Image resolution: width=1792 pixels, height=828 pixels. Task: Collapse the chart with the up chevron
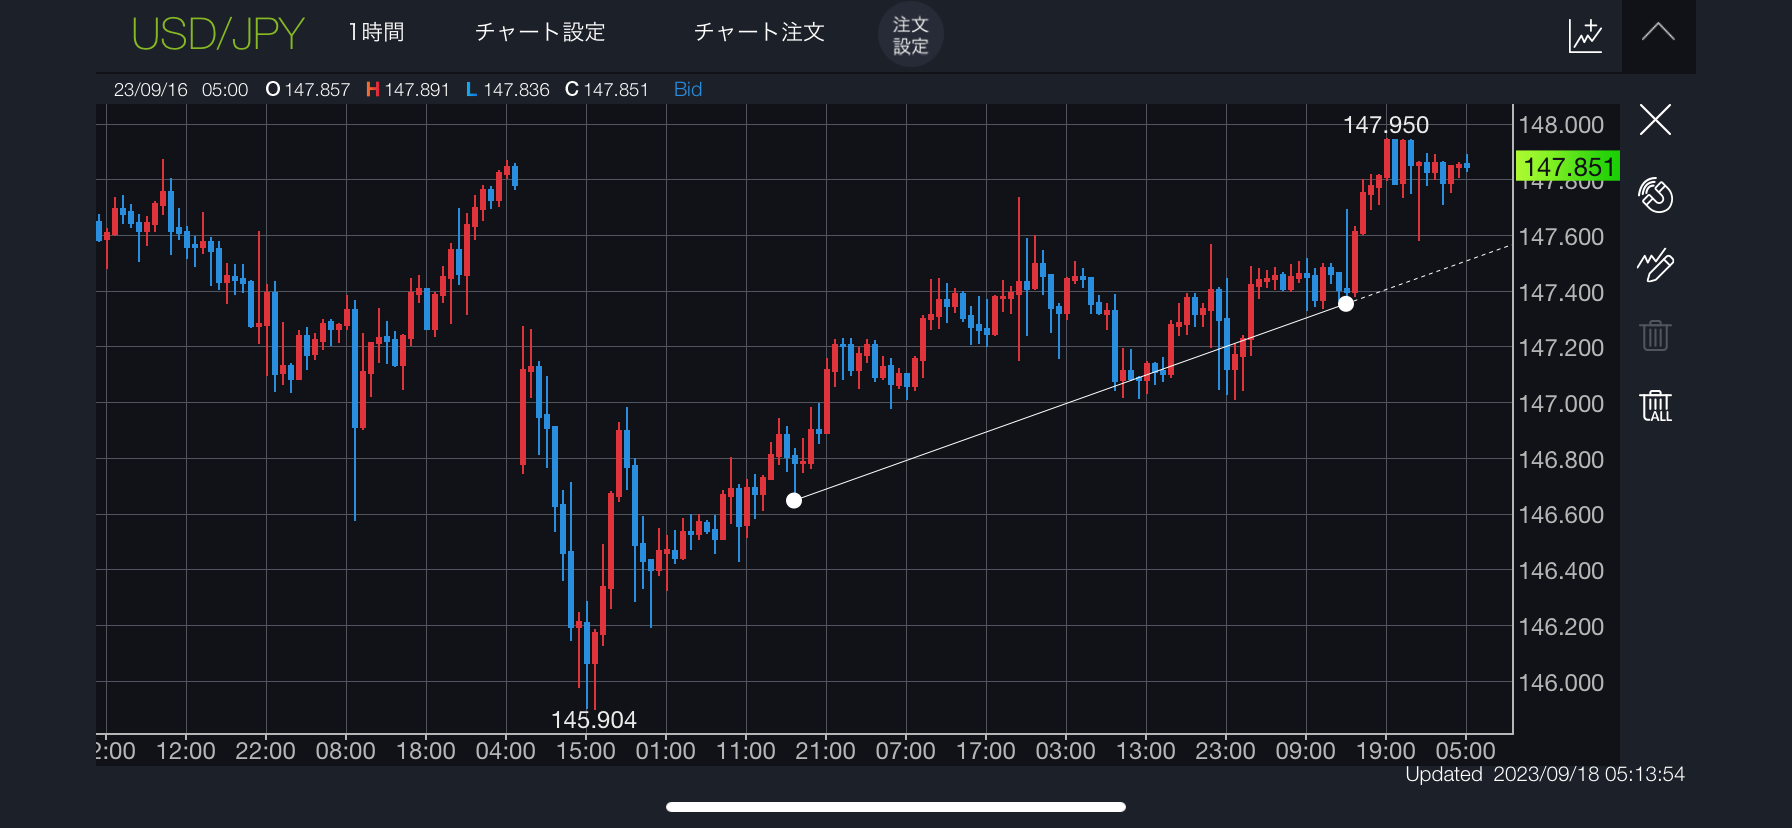(1658, 32)
